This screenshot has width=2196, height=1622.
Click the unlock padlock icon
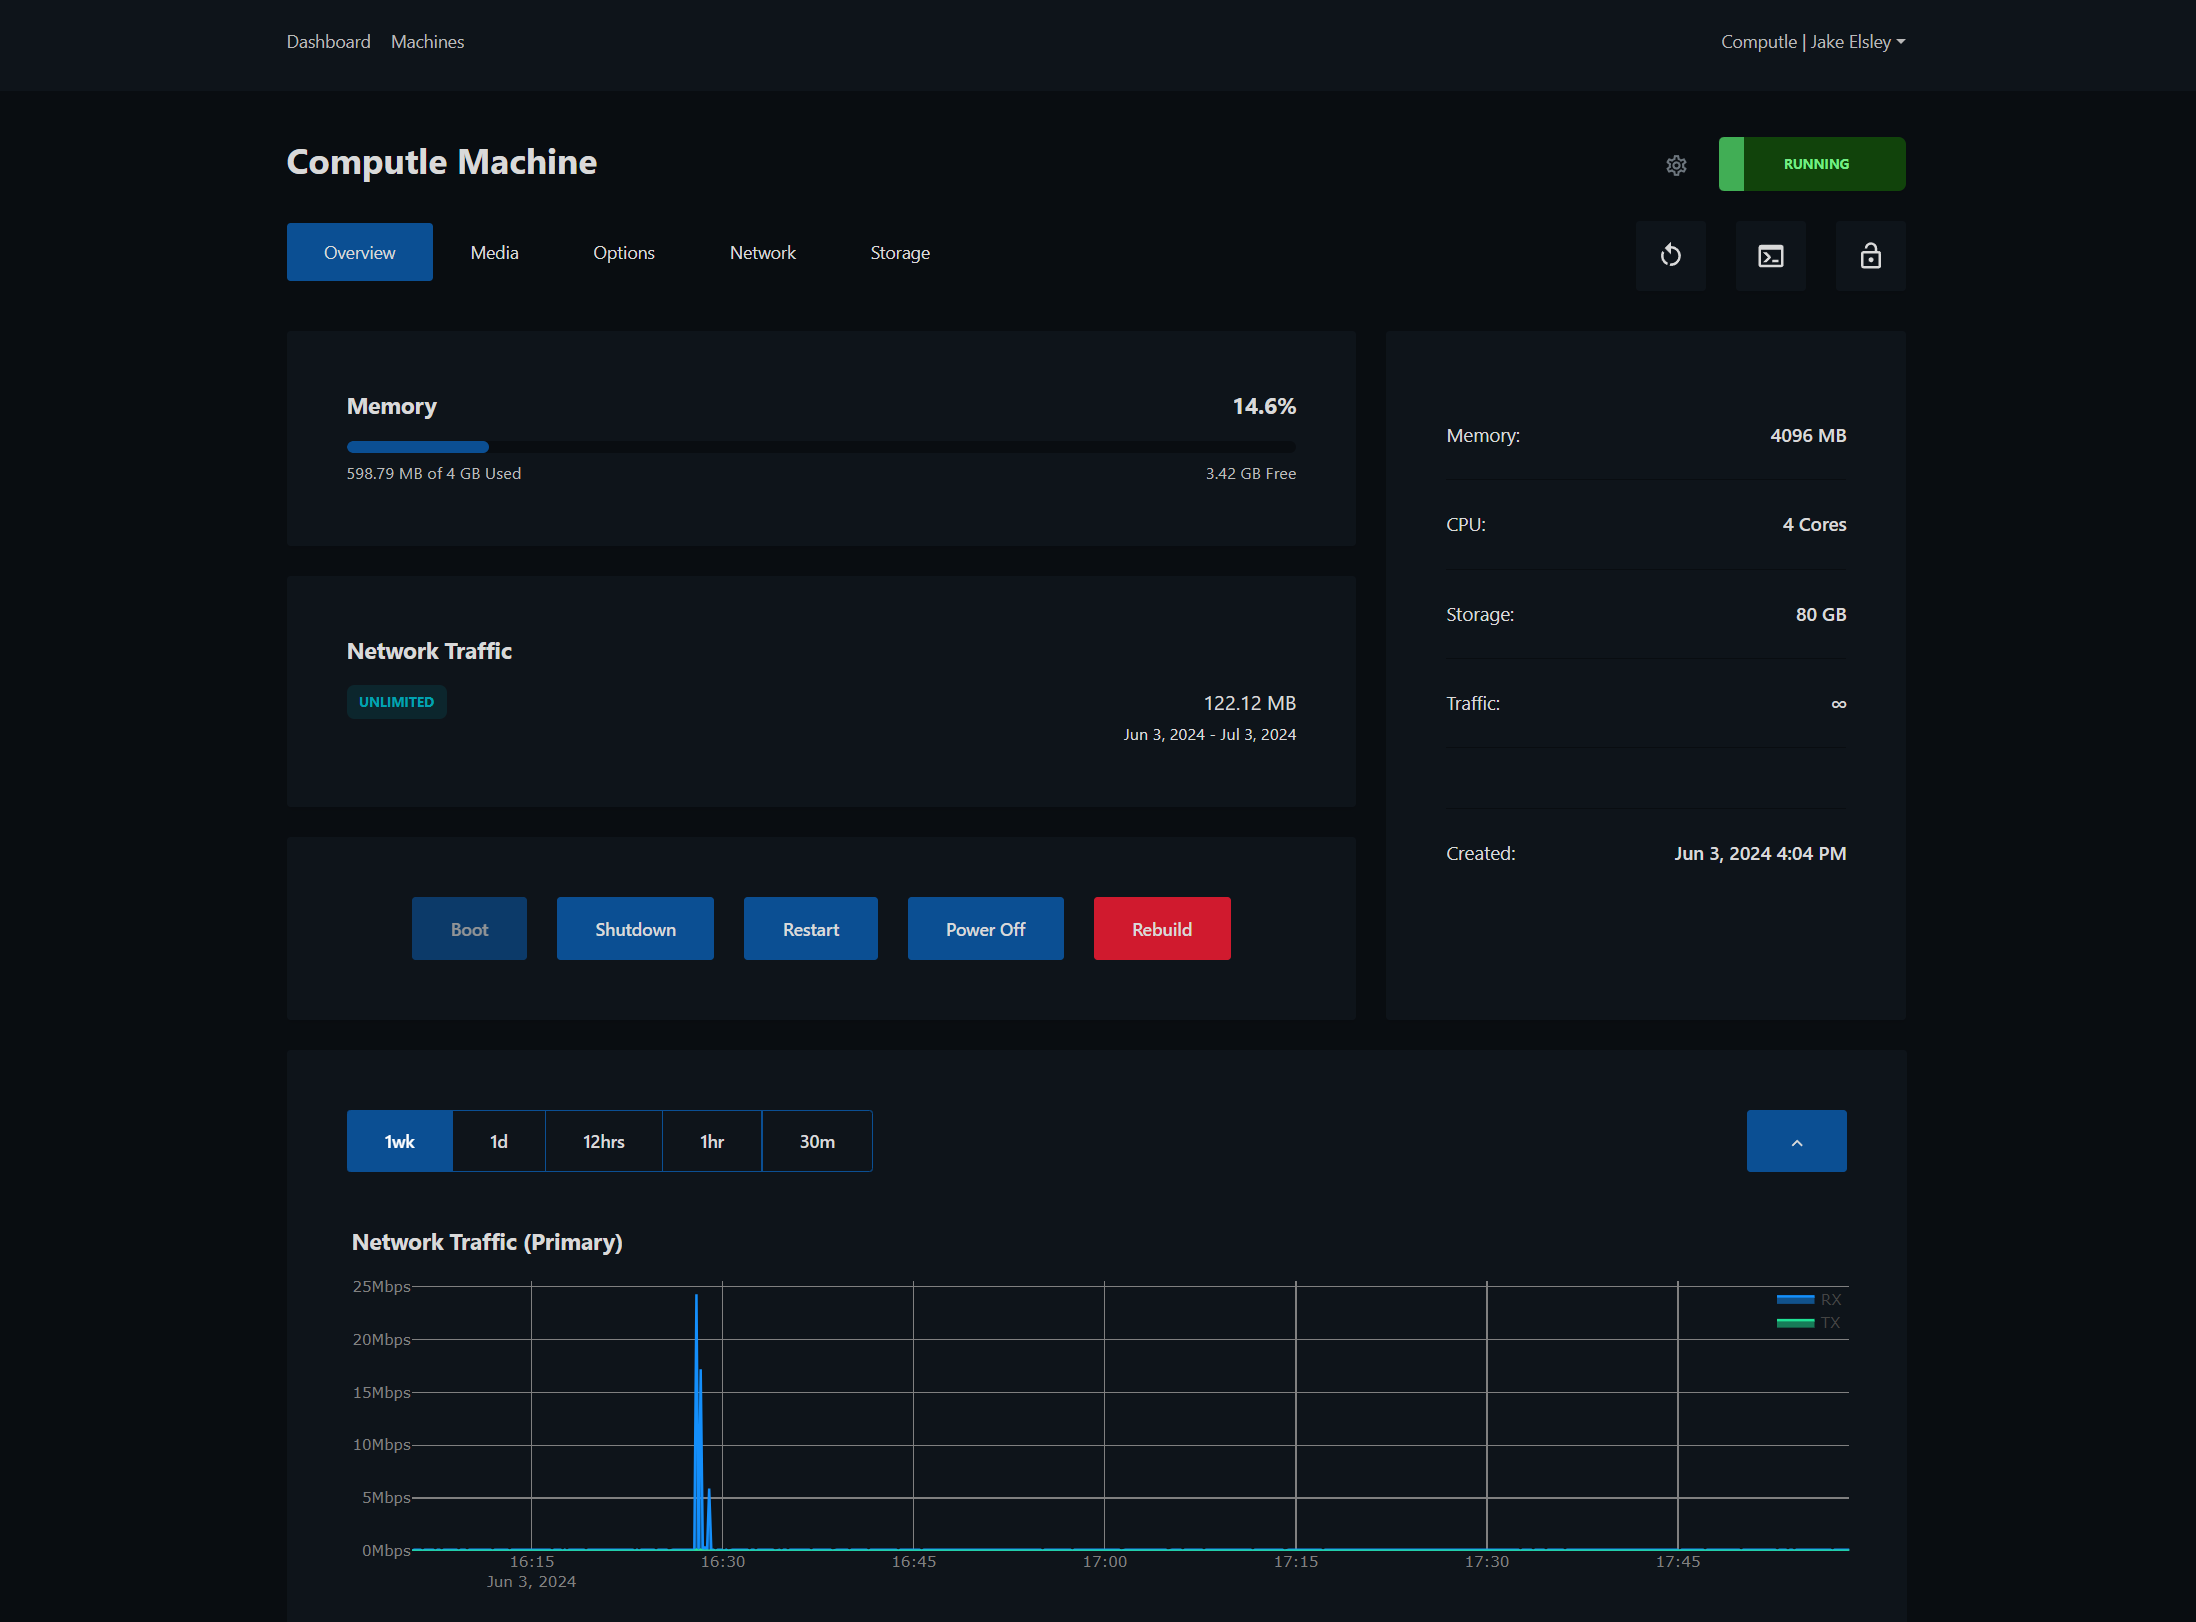point(1870,255)
